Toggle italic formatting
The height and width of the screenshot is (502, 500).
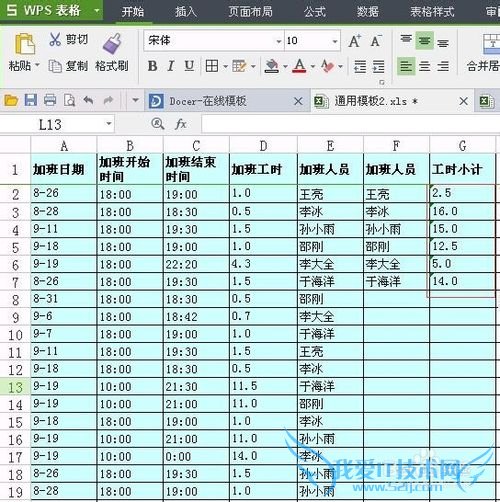coord(171,66)
